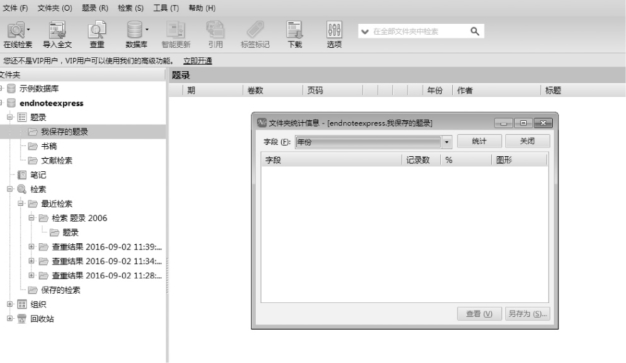
Task: Open the 文件 (F) menu
Action: 15,8
